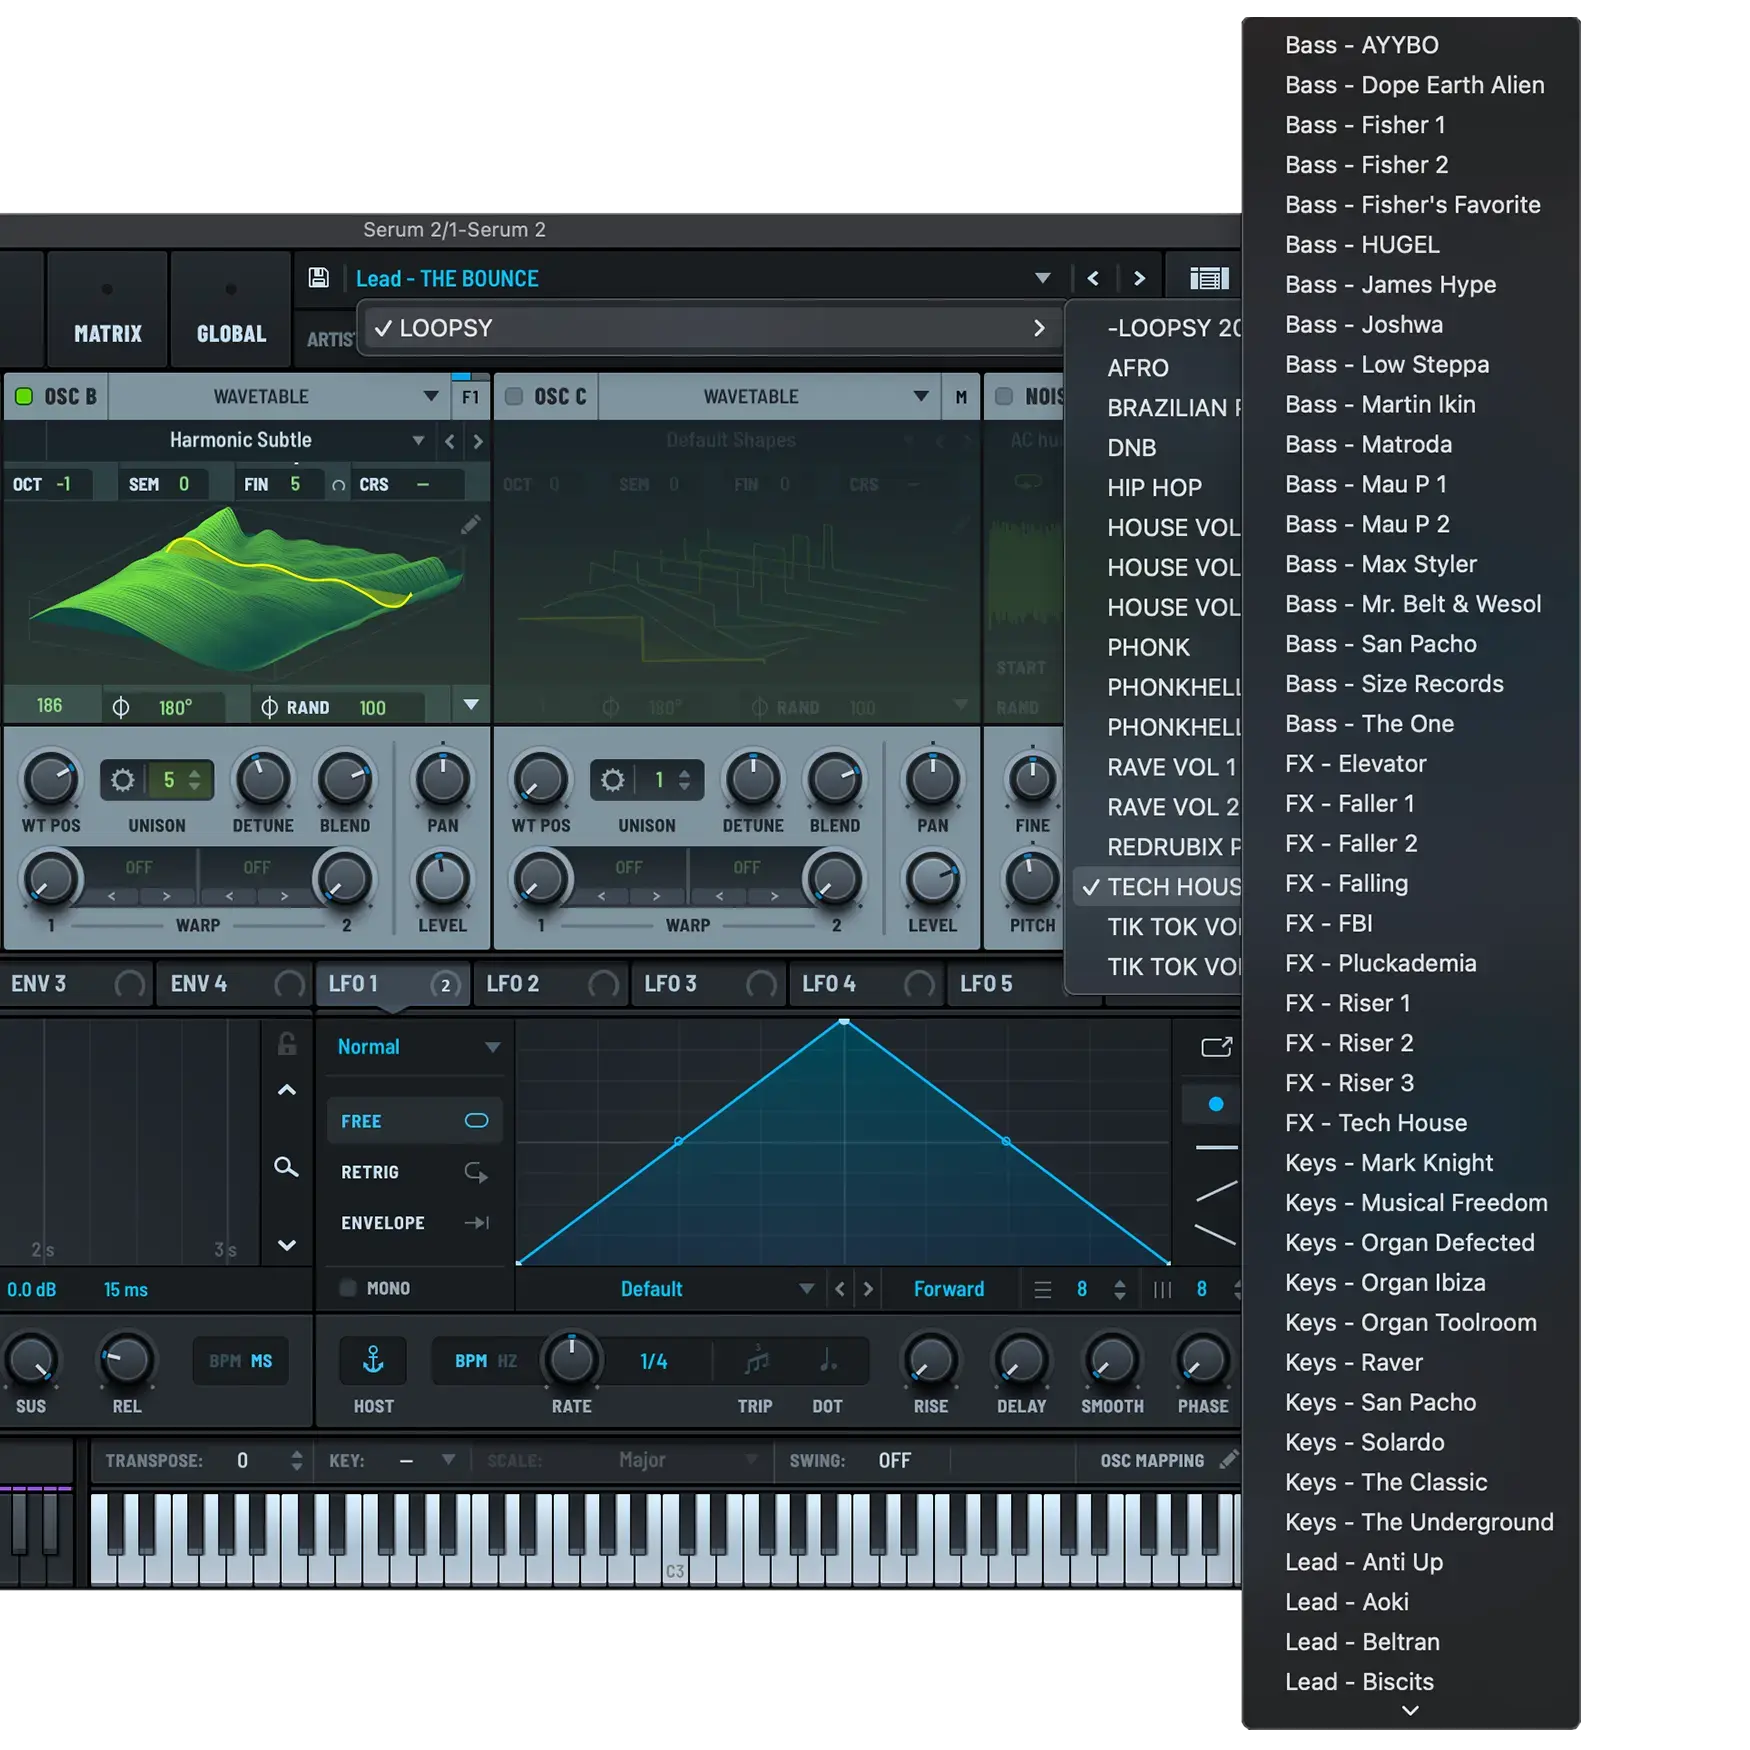Viewport: 1750px width, 1750px height.
Task: Switch rate units from BPM to MS
Action: click(259, 1360)
